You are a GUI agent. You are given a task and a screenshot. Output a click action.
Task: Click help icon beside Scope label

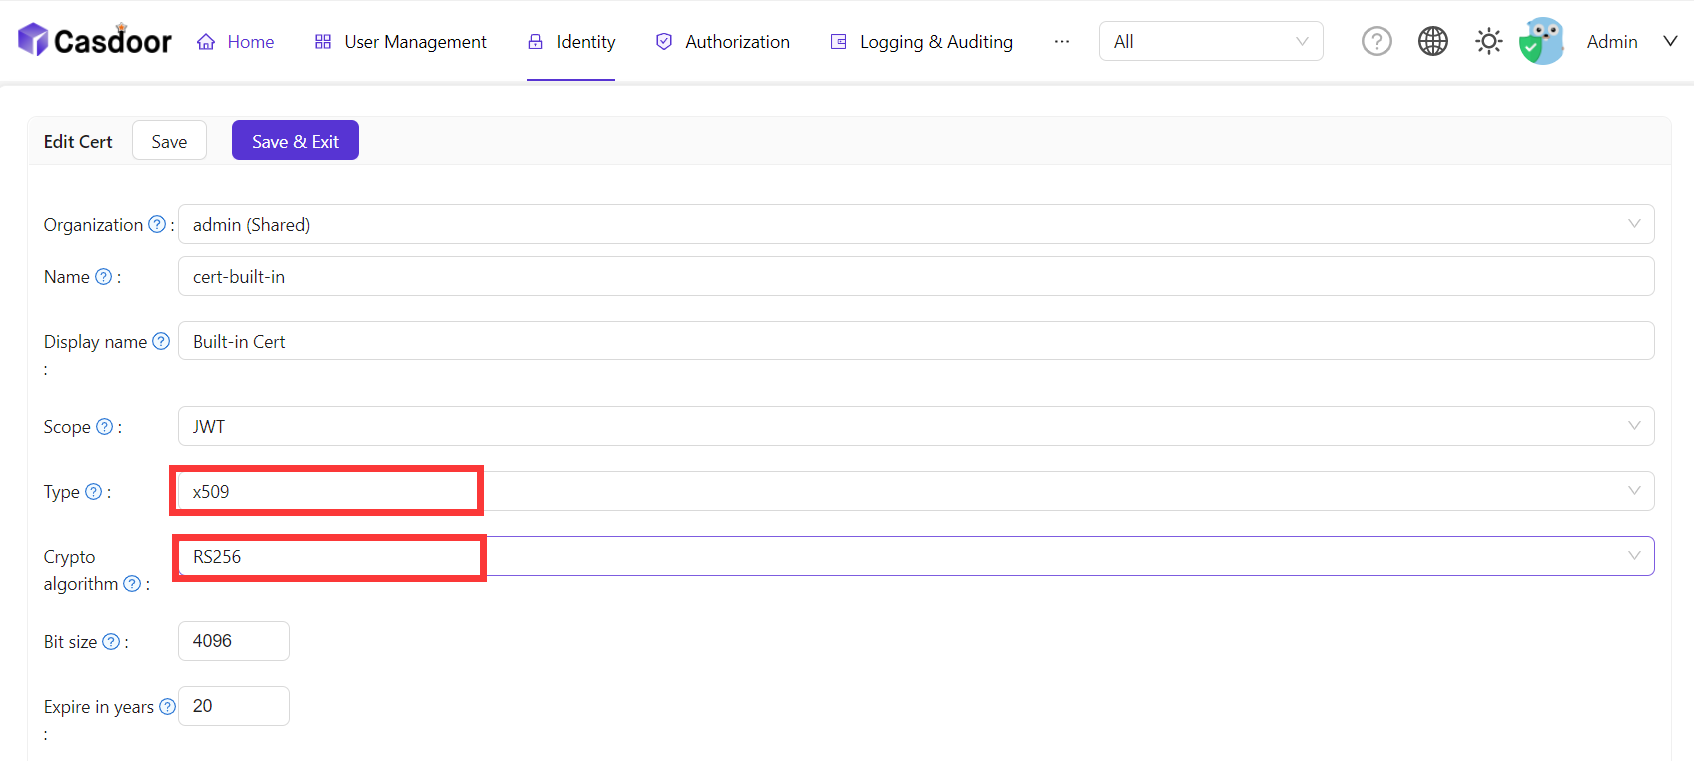[x=104, y=427]
